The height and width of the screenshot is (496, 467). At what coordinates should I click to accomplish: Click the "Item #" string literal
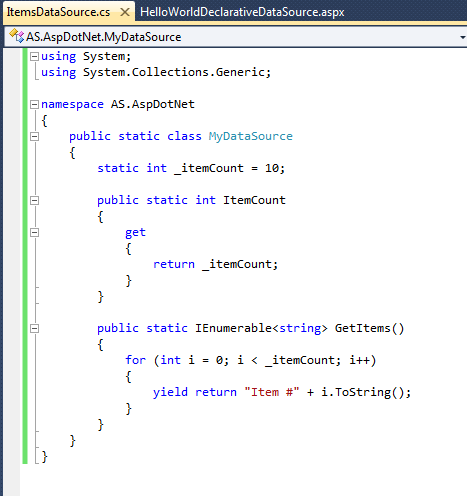(x=272, y=392)
